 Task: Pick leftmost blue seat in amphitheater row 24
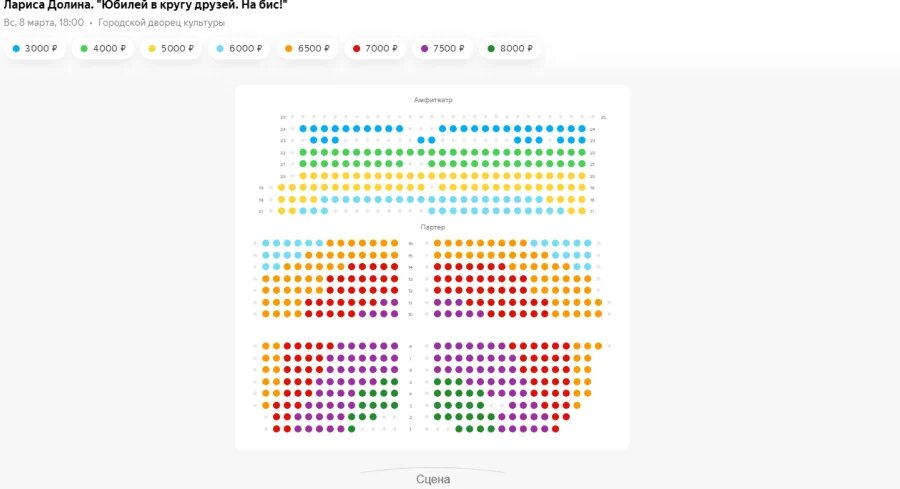pos(303,129)
